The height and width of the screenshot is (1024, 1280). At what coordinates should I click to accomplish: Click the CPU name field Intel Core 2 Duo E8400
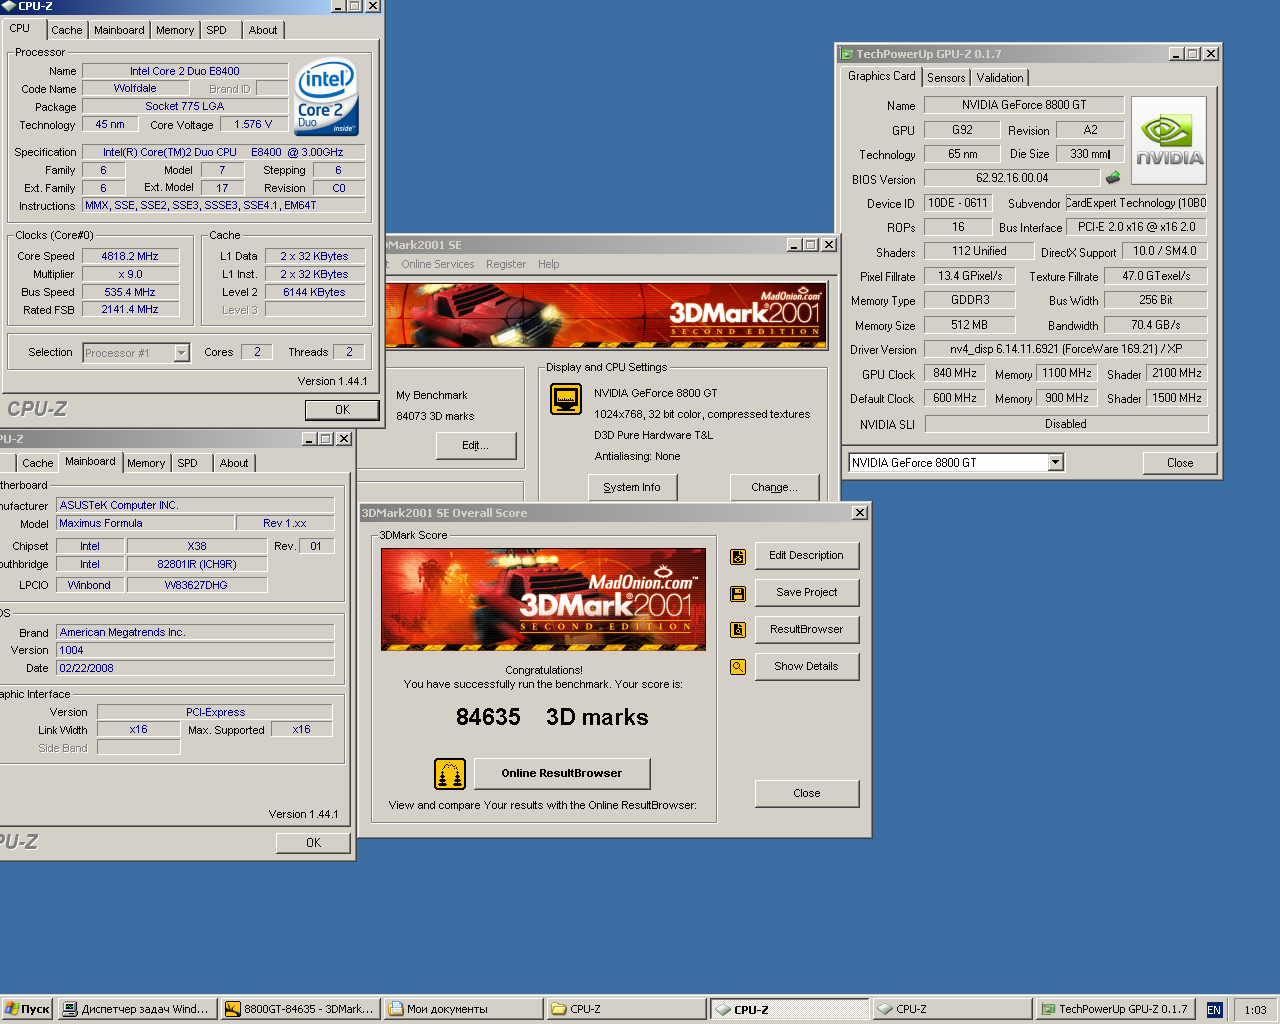(x=185, y=71)
